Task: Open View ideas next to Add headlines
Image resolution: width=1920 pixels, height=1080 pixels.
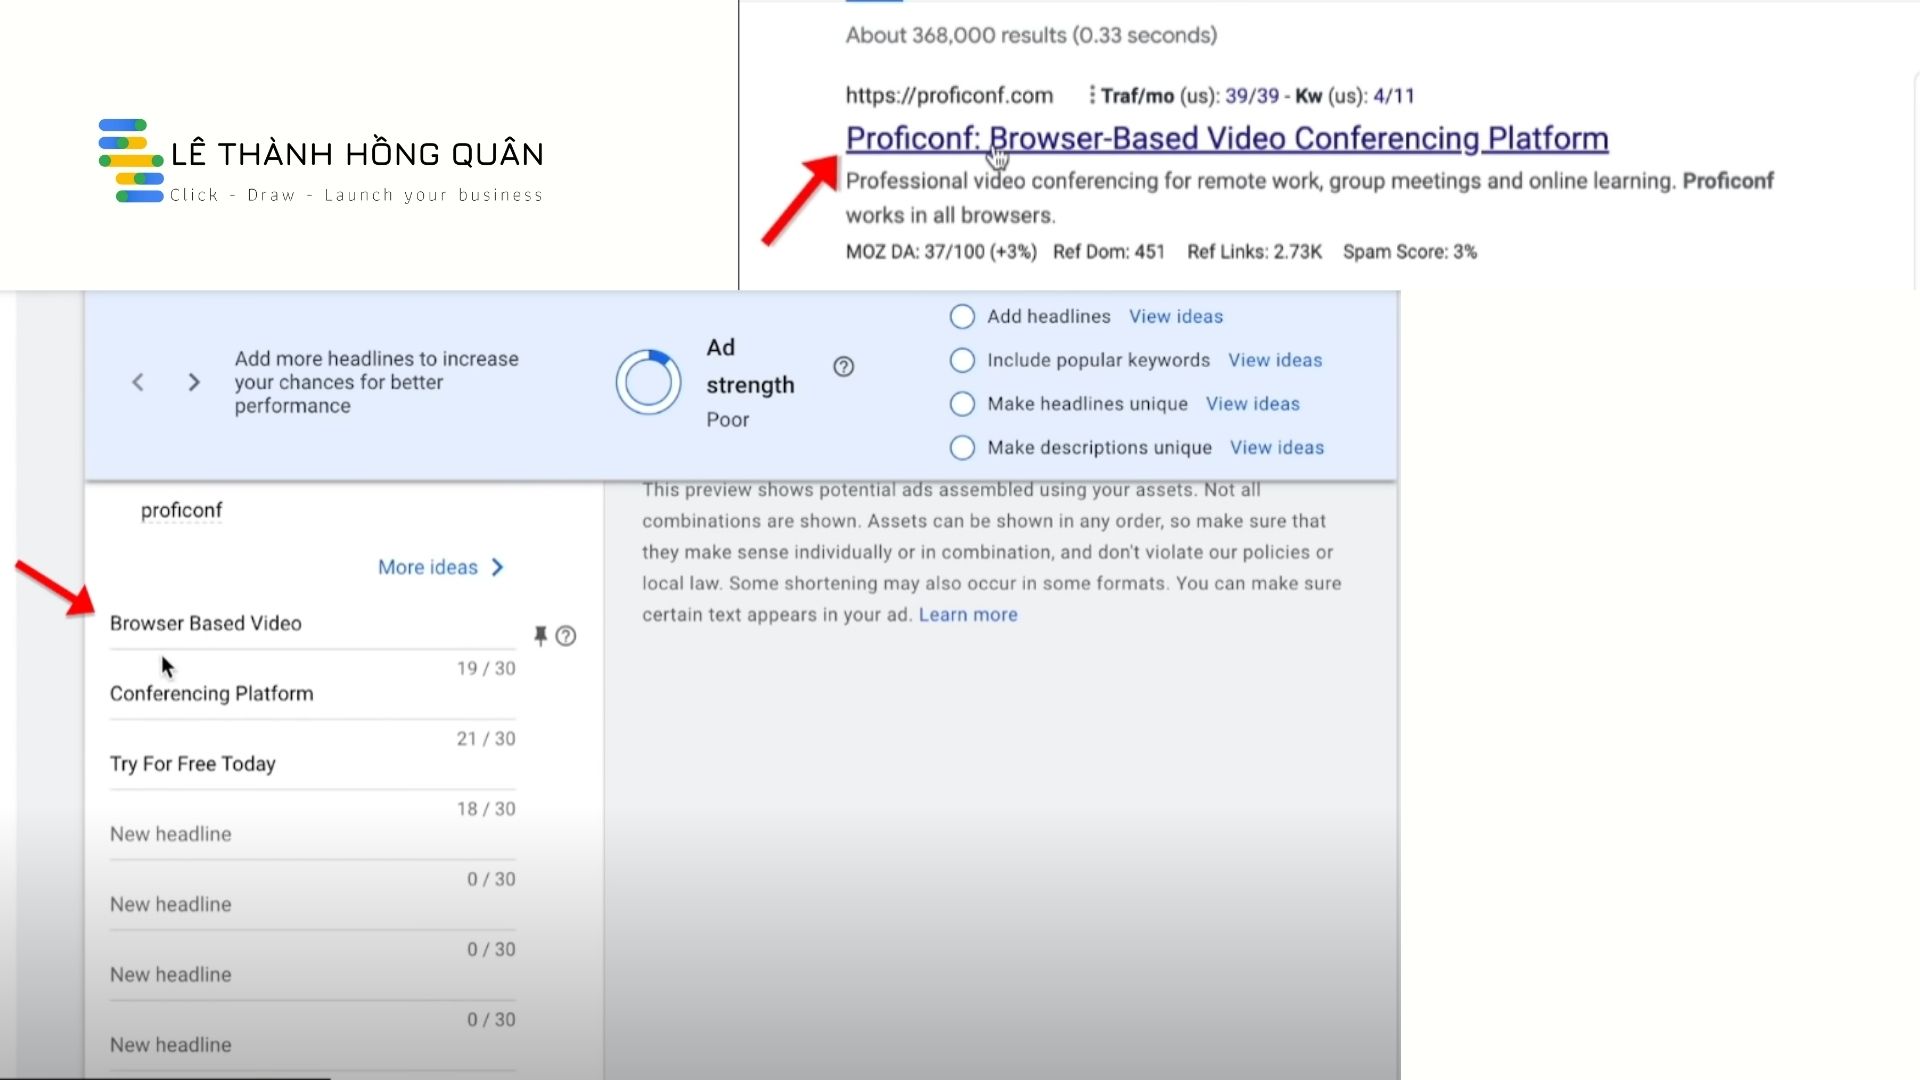Action: 1175,317
